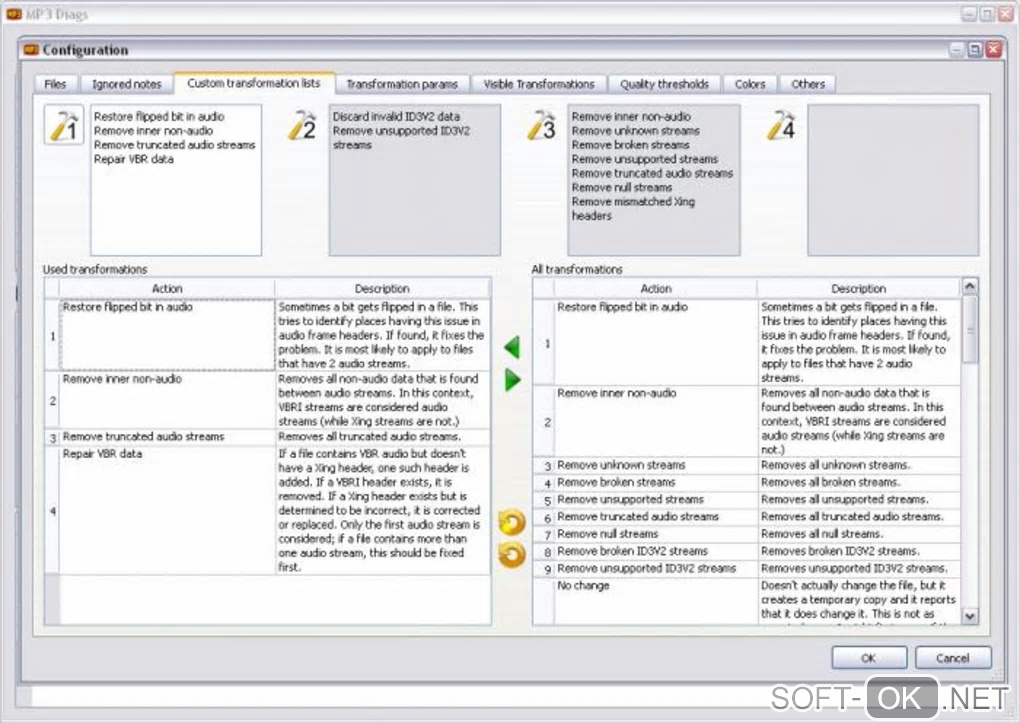Click the All transformations scrollbar thumb
The height and width of the screenshot is (723, 1020).
point(969,329)
